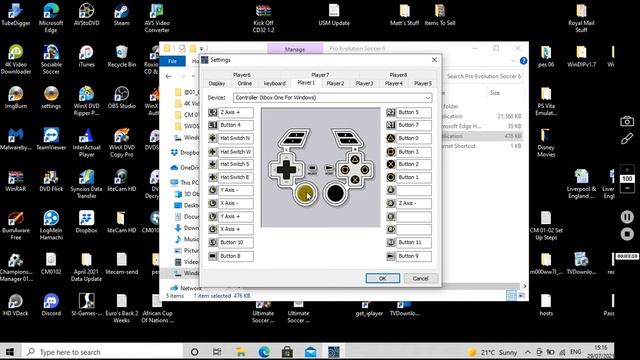Close the Settings dialog
Image resolution: width=640 pixels, height=360 pixels.
tap(434, 60)
